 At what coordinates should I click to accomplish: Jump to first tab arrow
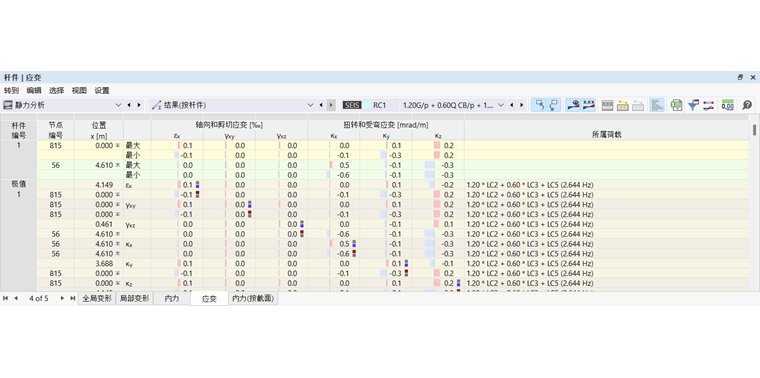[6, 298]
